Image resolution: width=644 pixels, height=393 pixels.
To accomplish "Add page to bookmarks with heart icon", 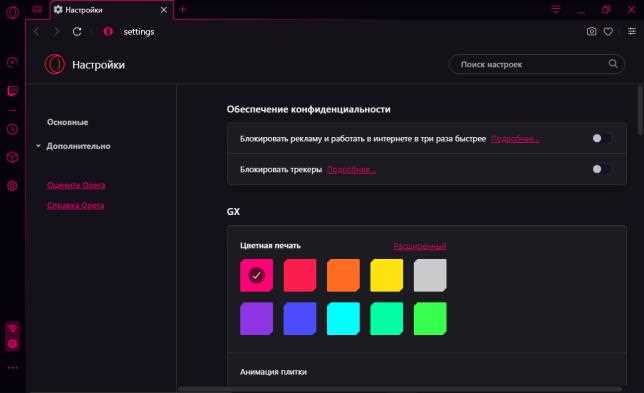I will 608,31.
